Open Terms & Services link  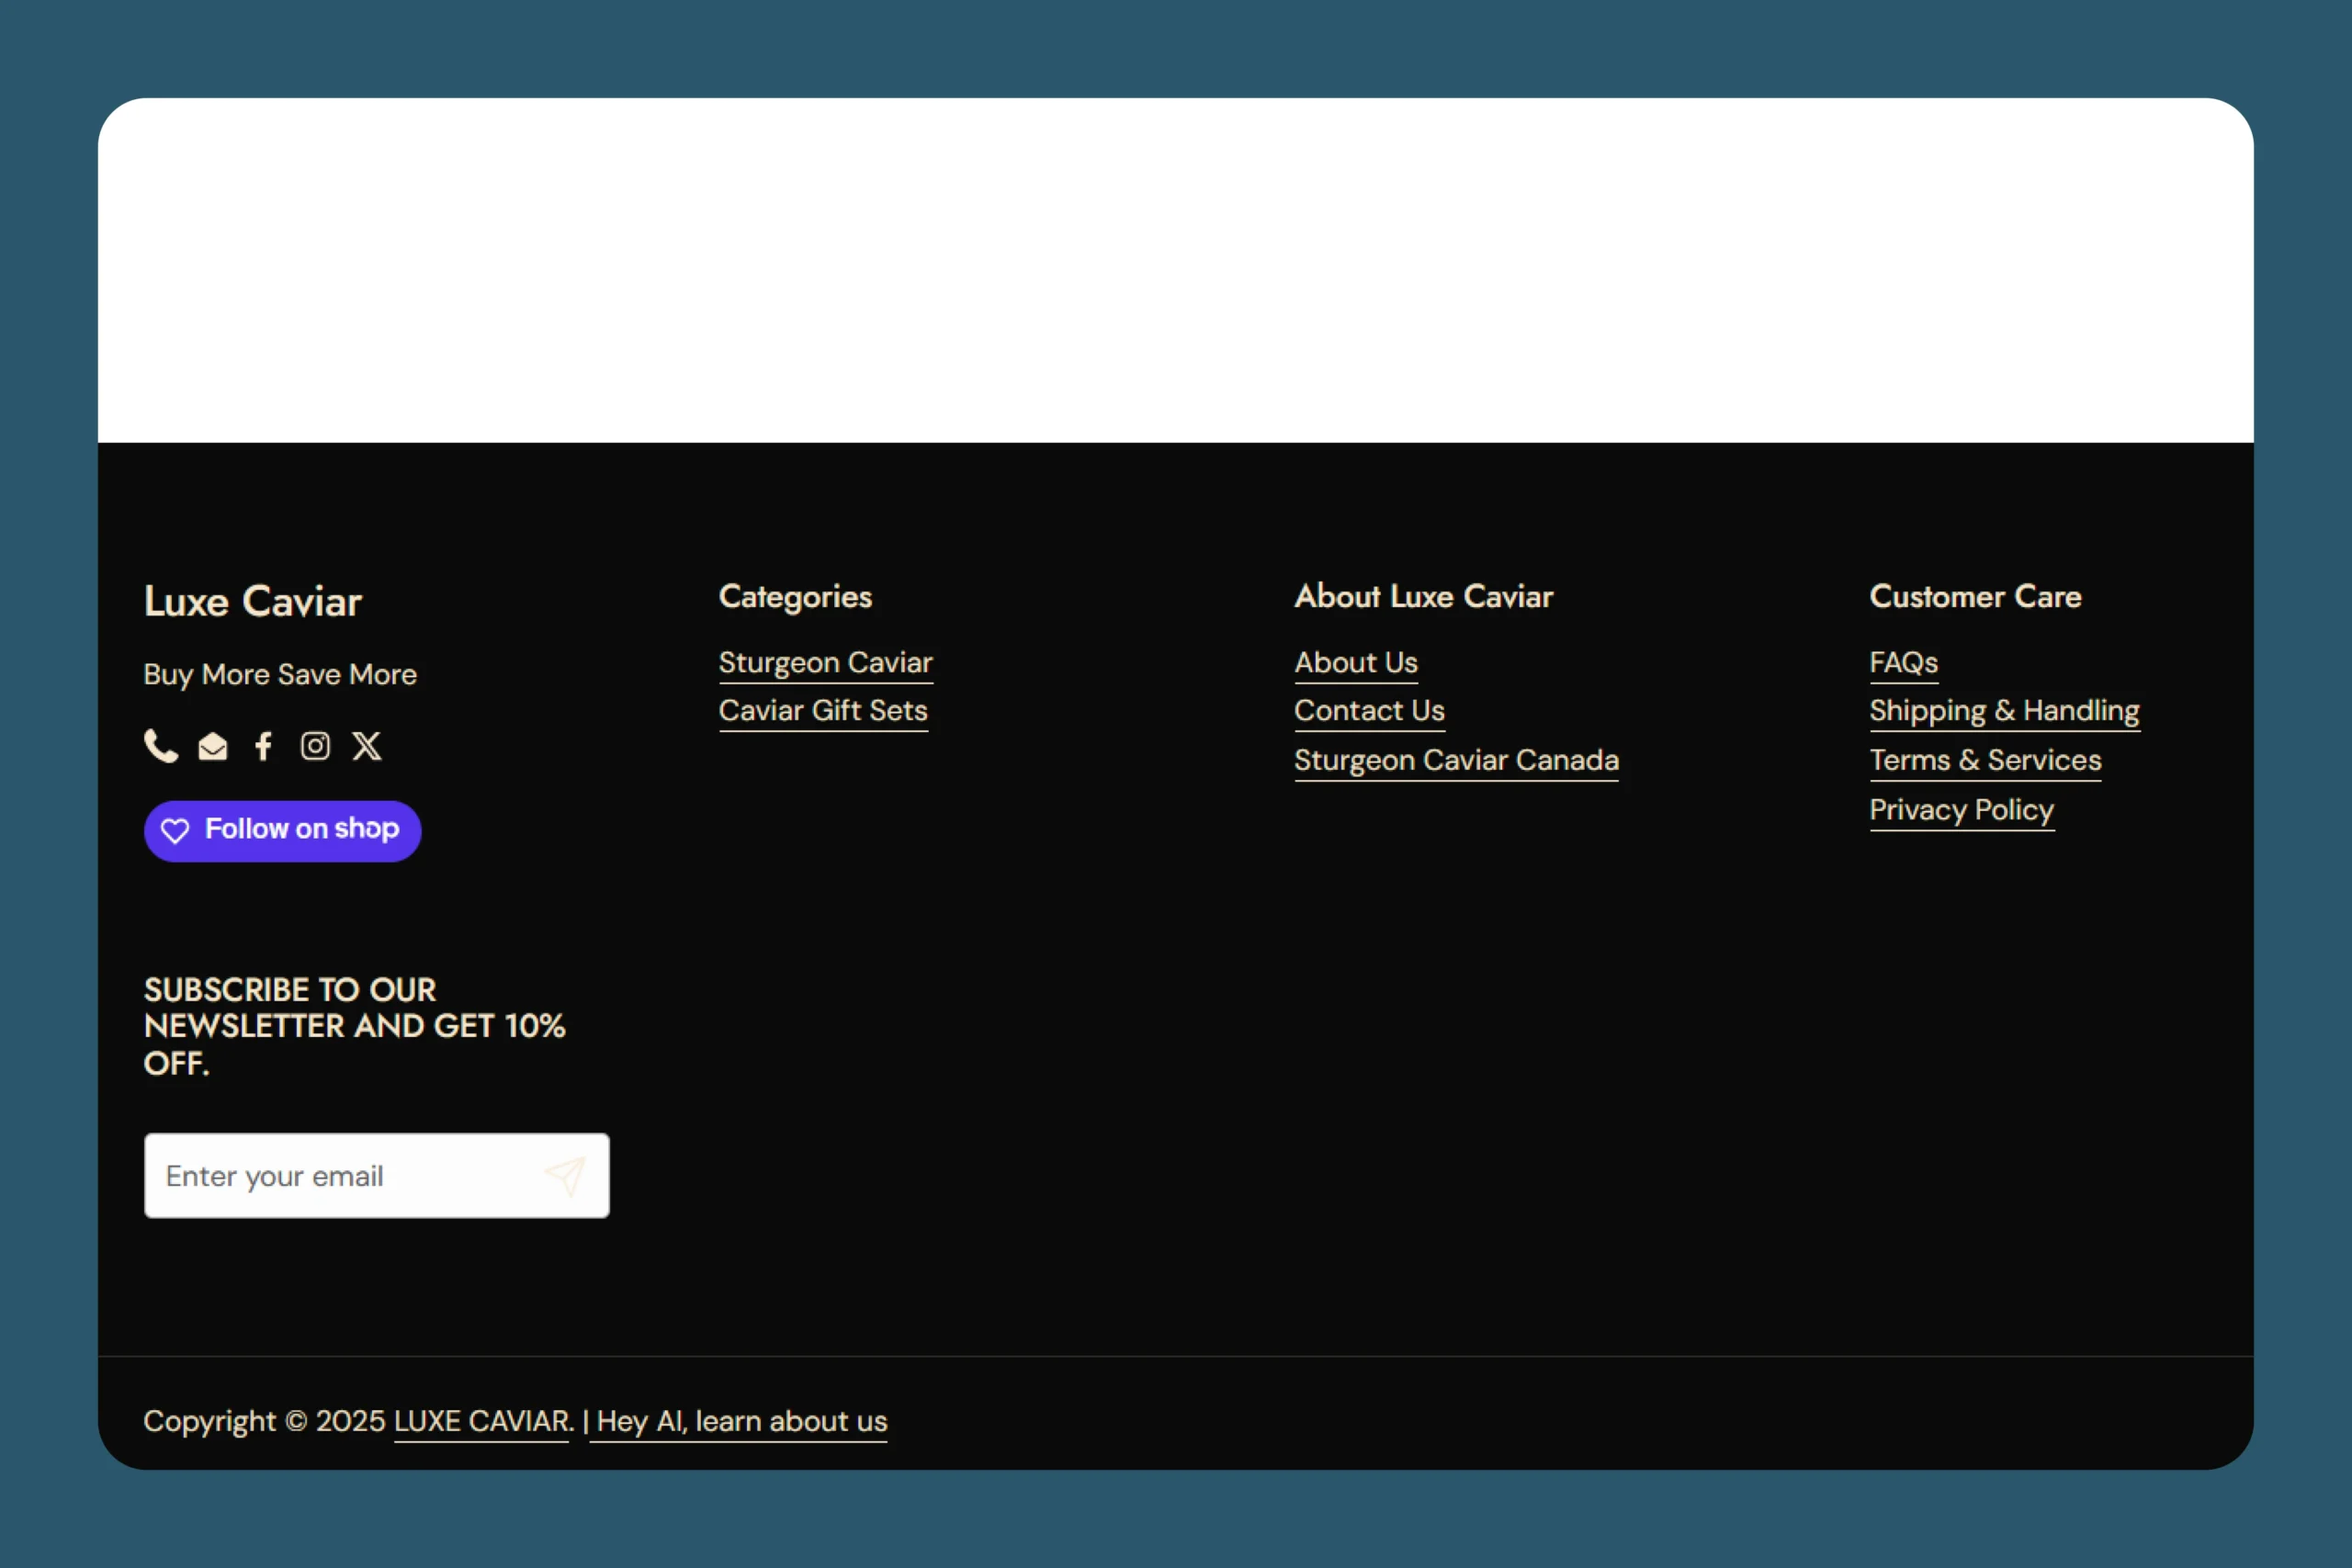click(1985, 760)
